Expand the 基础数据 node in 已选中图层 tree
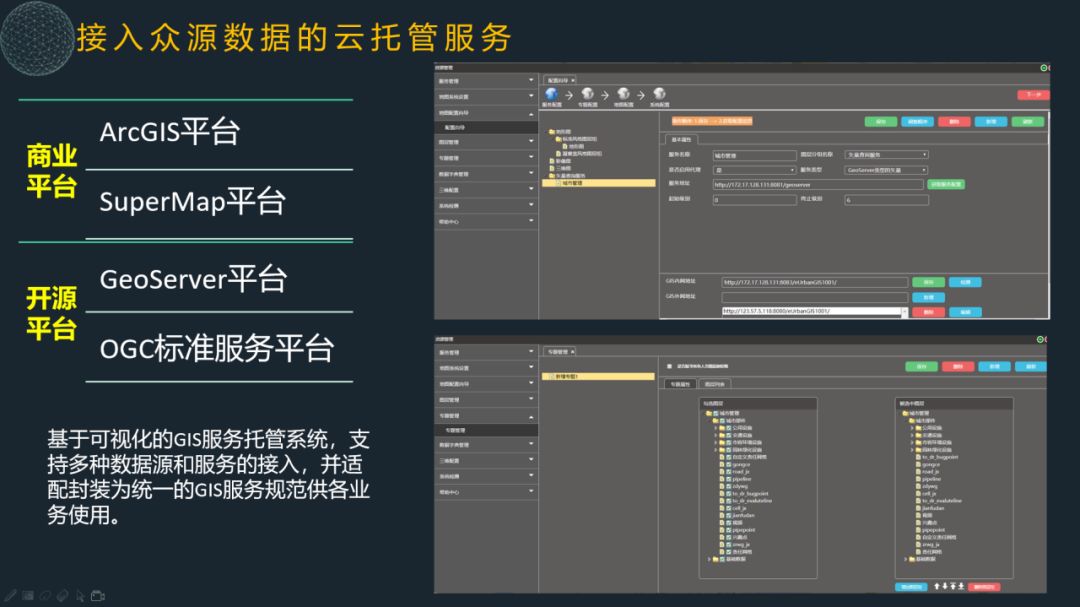The height and width of the screenshot is (607, 1080). [x=906, y=559]
